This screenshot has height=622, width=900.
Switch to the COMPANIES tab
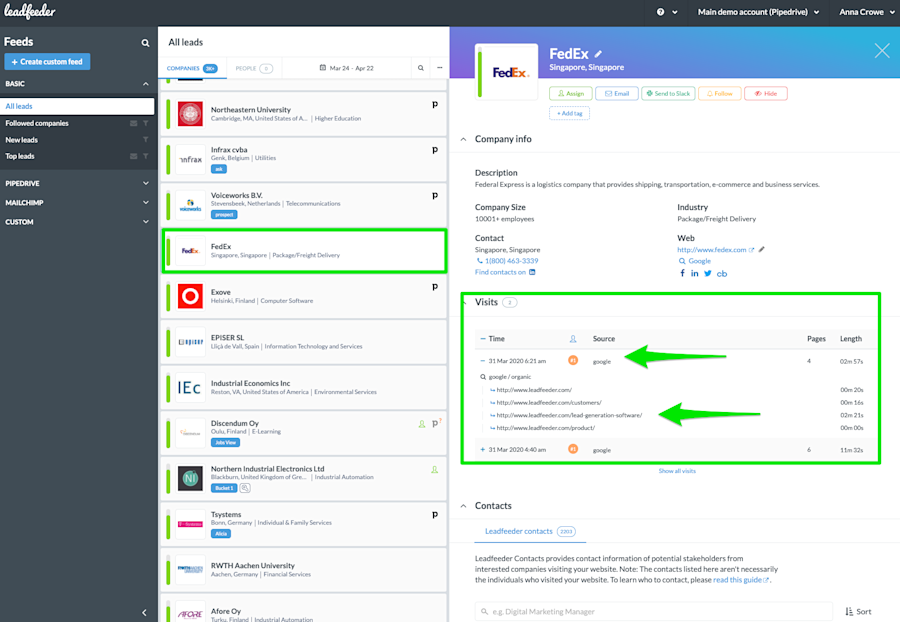(x=192, y=68)
